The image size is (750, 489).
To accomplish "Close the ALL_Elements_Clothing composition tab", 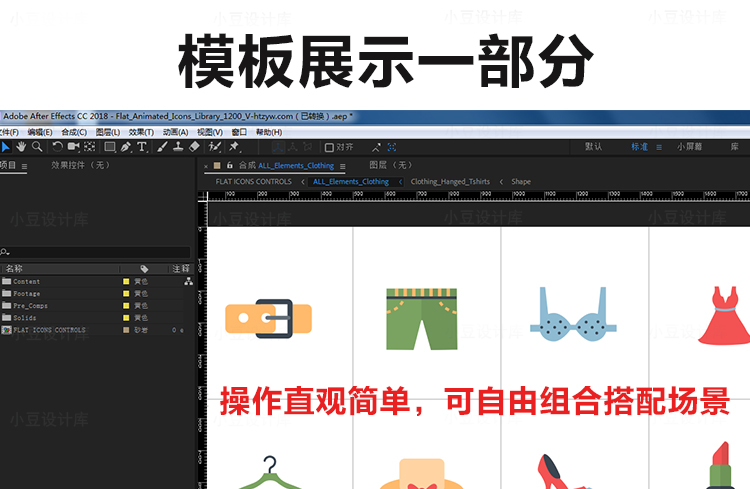I will (x=206, y=166).
